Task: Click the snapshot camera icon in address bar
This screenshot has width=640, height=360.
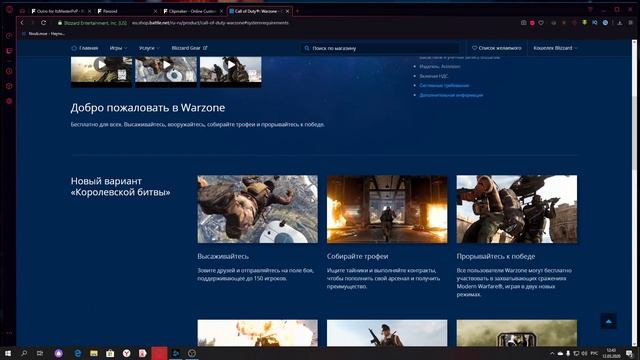Action: coord(523,23)
